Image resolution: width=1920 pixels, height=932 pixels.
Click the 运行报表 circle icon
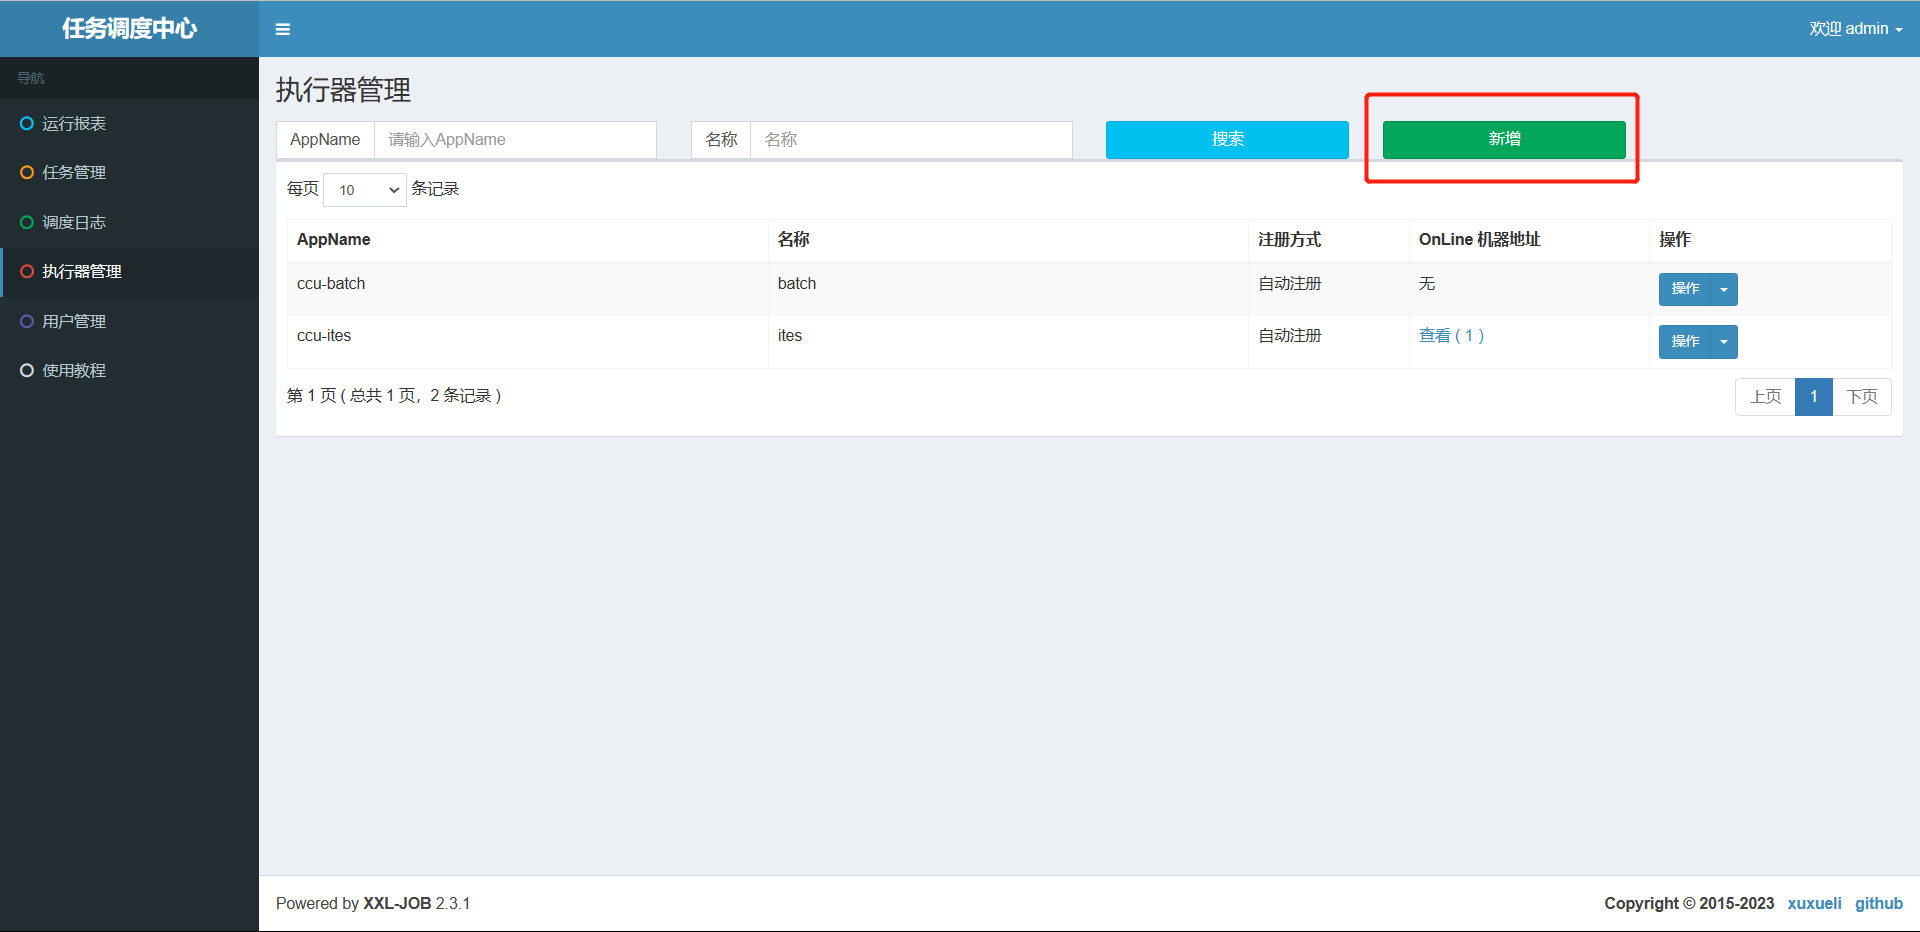(27, 123)
